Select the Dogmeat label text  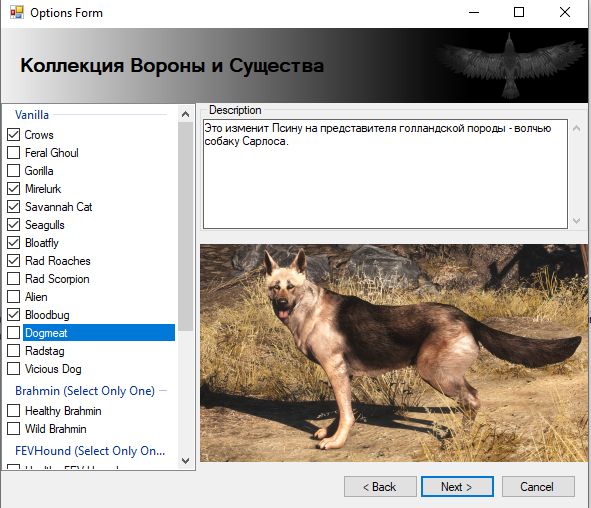46,333
